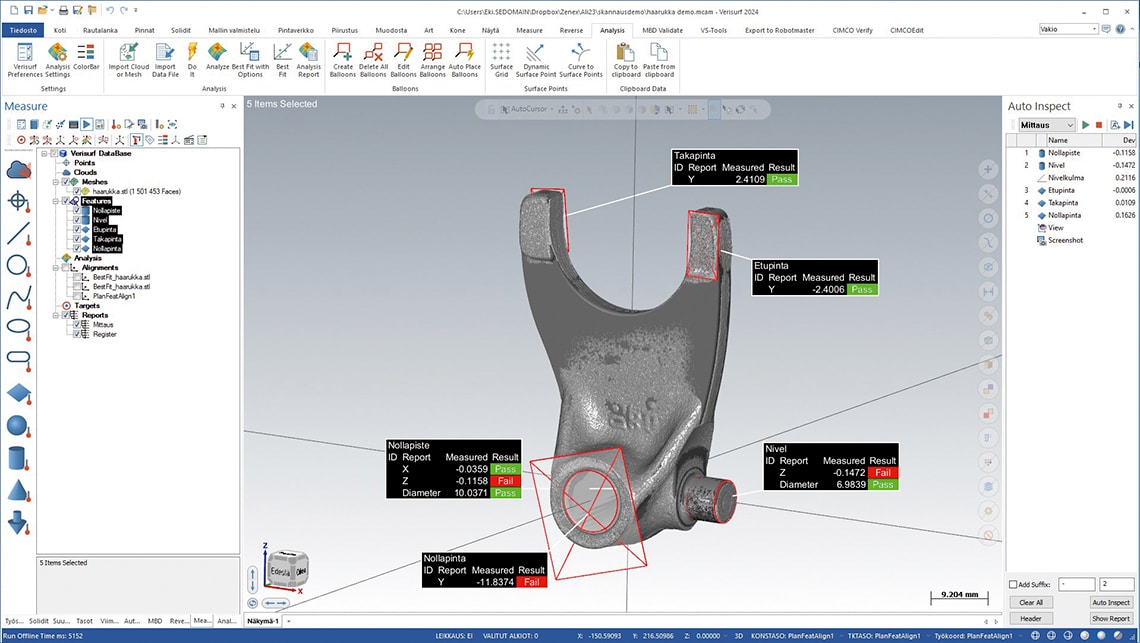Screen dimensions: 1140x643
Task: Generate the Analysis Report
Action: (308, 60)
